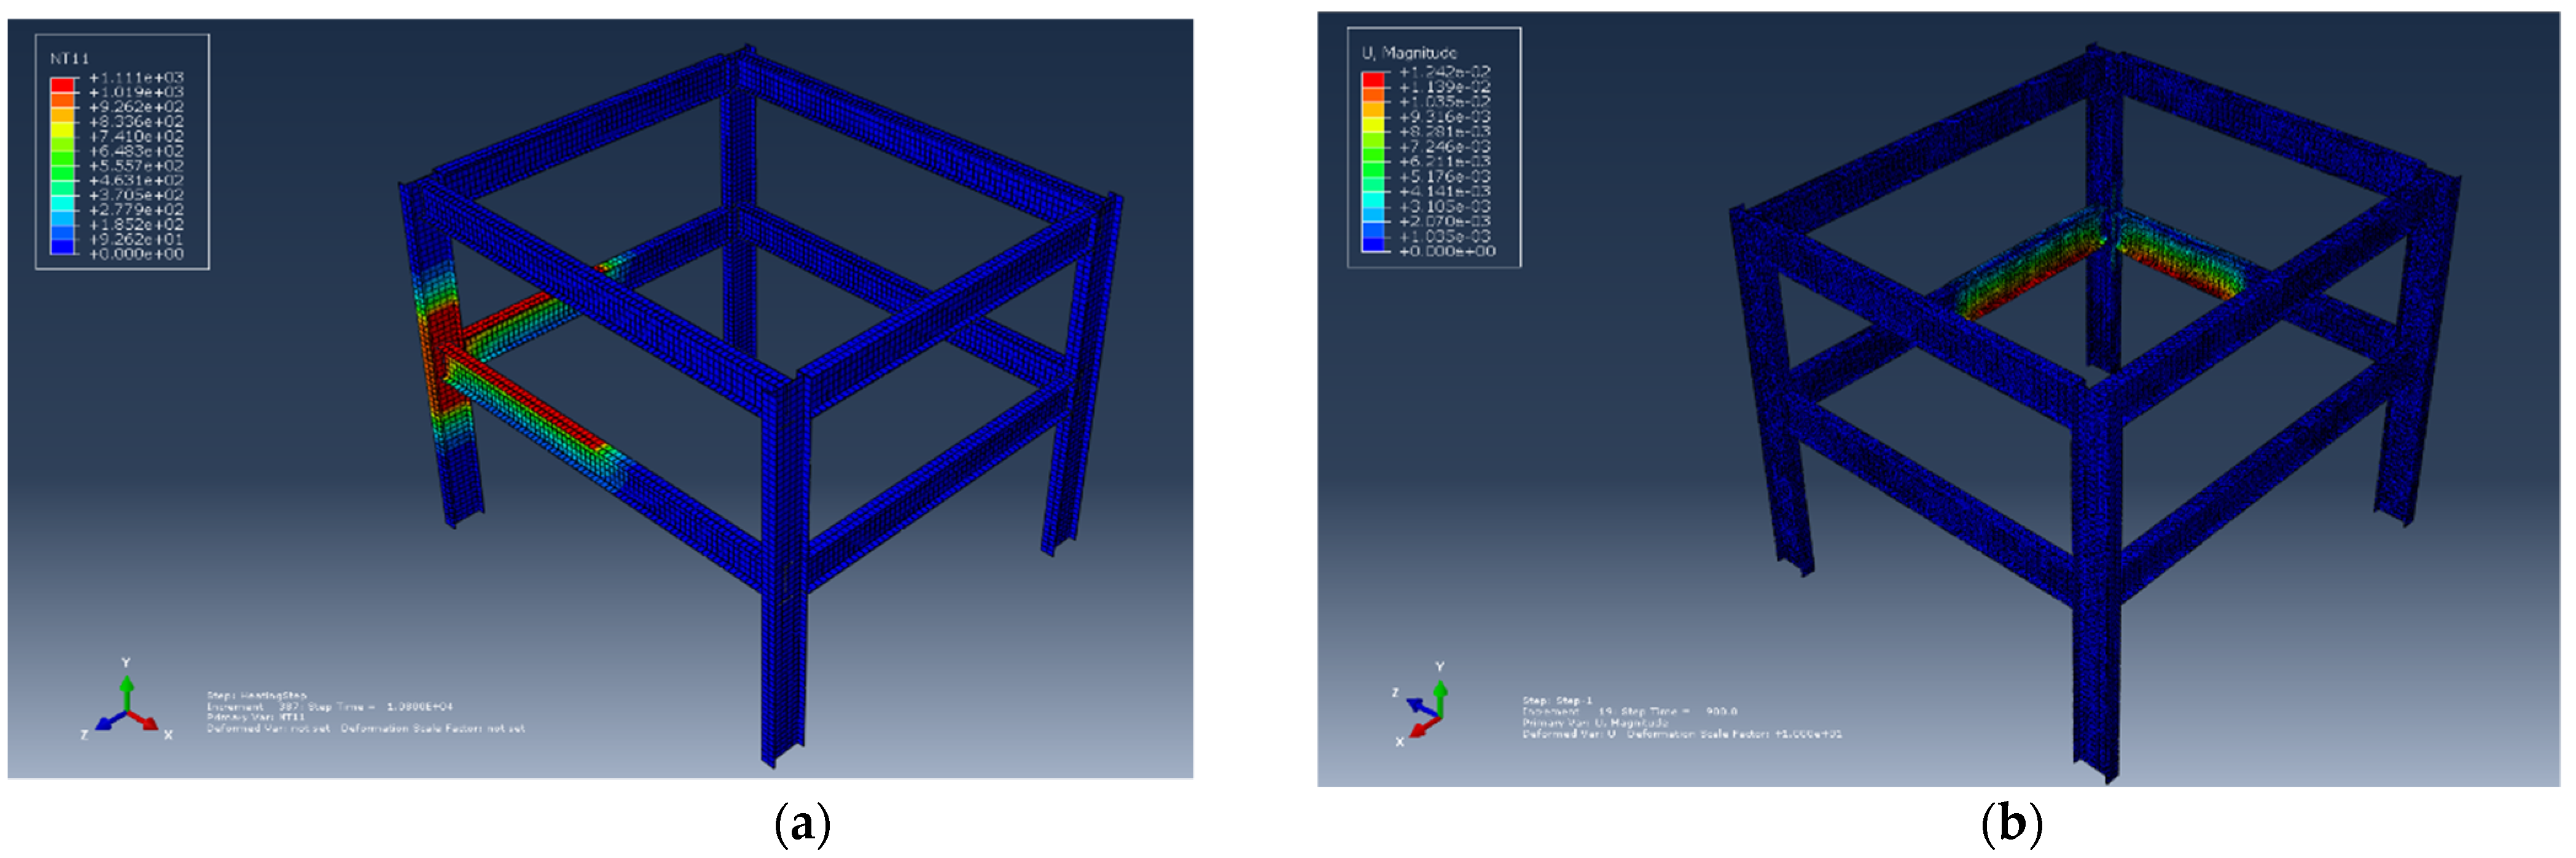This screenshot has height=858, width=2576.
Task: Click the blue Z axis of left triad
Action: pyautogui.click(x=108, y=721)
